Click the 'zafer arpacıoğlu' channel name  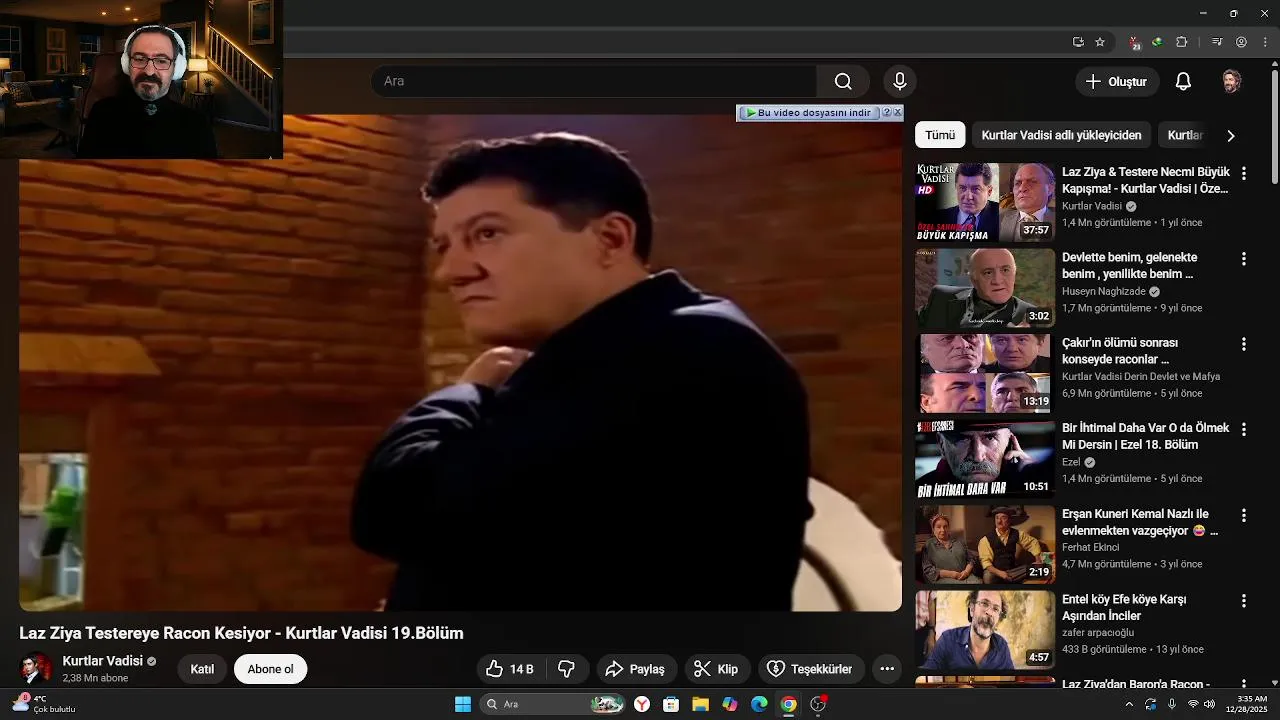coord(1097,633)
